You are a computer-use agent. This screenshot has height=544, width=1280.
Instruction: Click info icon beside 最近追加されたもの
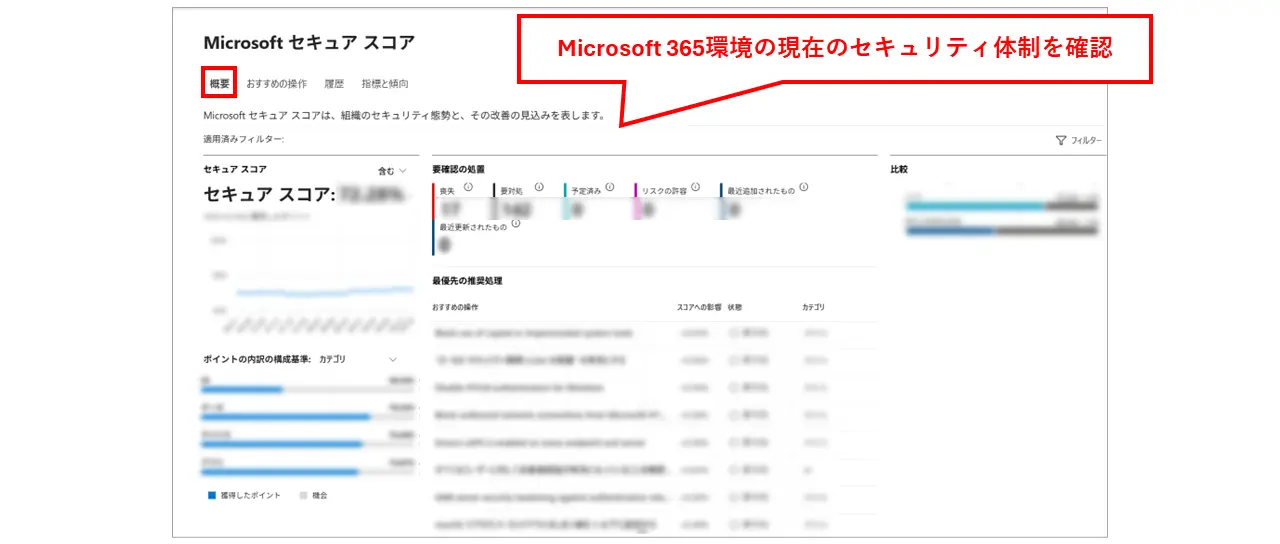tap(803, 187)
